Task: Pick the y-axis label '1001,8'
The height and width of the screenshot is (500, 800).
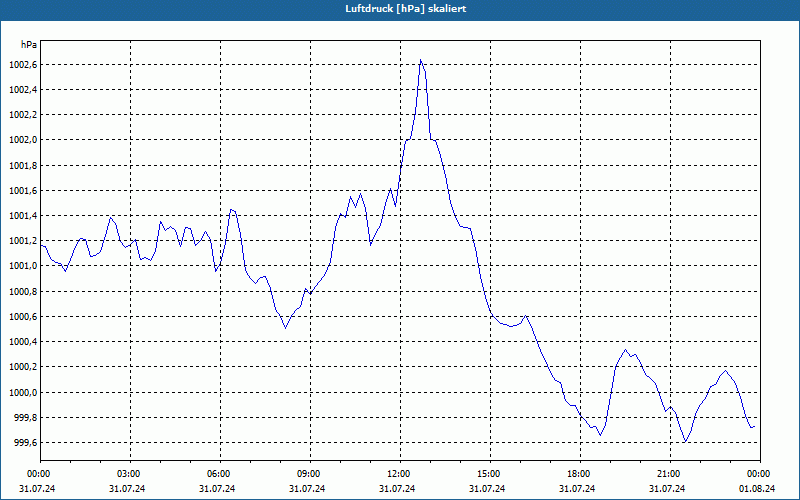Action: [23, 166]
